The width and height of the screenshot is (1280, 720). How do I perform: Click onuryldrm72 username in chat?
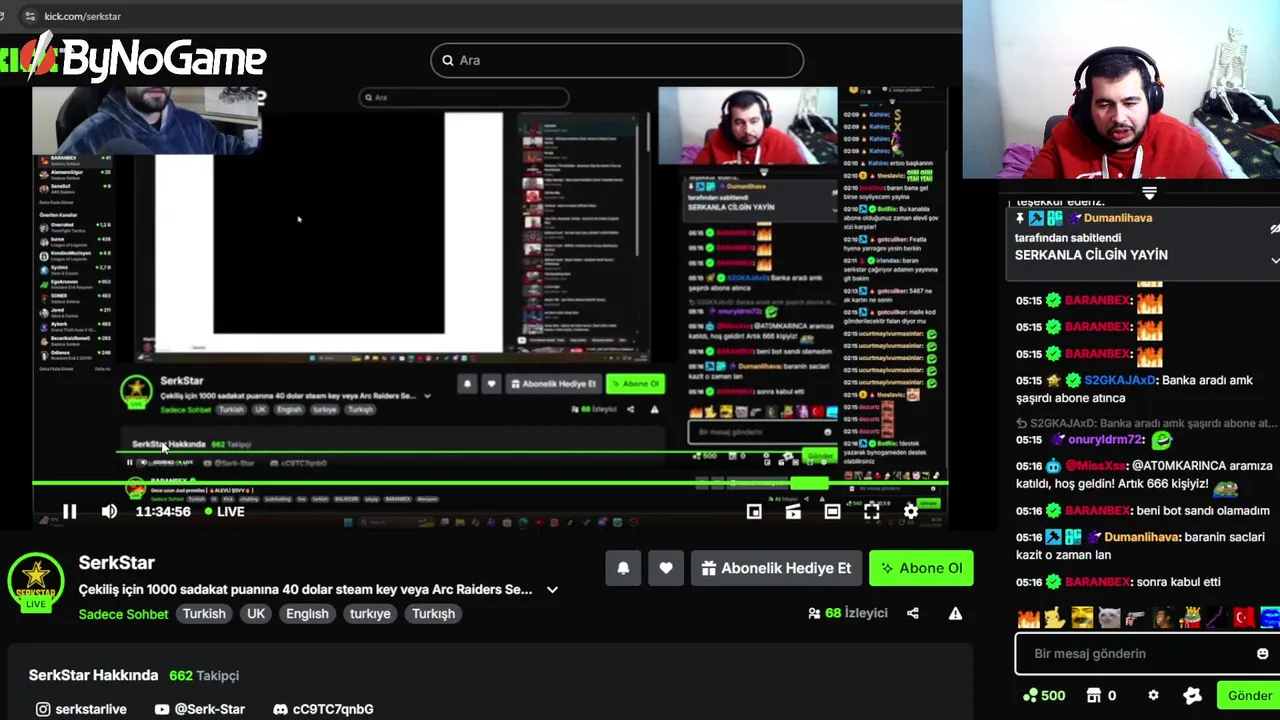click(1104, 439)
